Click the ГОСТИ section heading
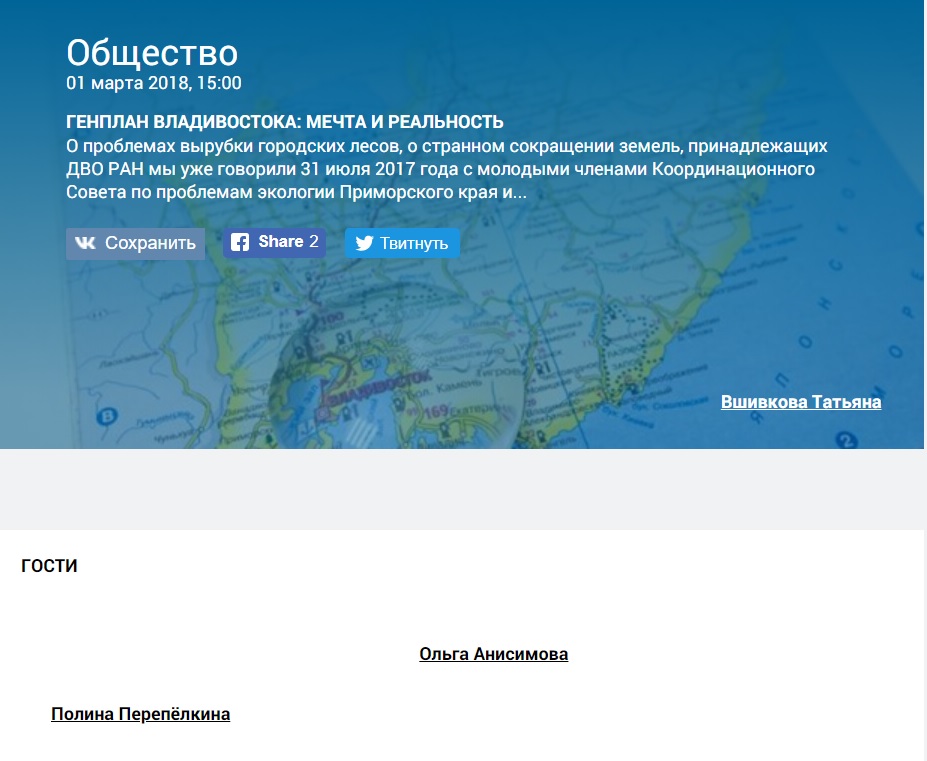 click(49, 566)
